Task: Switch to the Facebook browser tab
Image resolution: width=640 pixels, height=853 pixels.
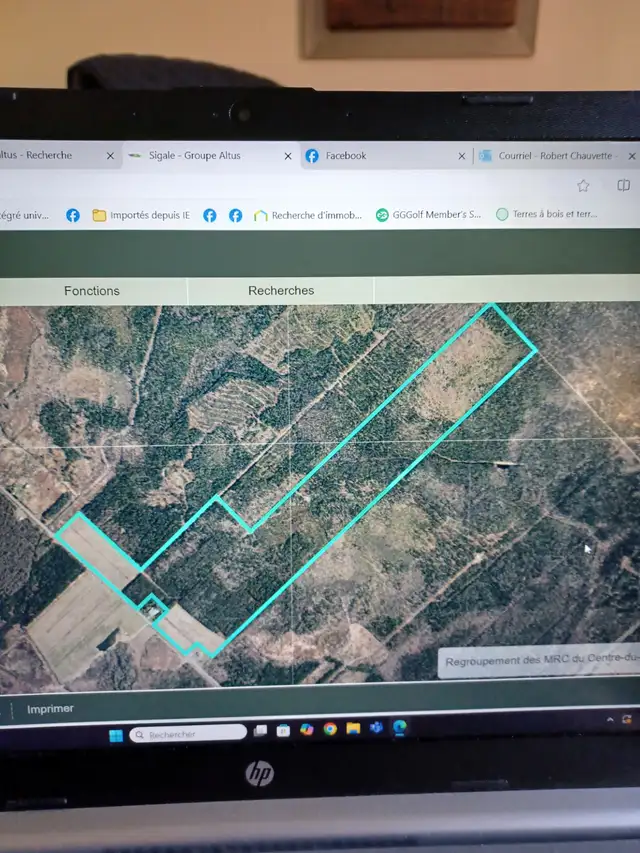Action: pyautogui.click(x=386, y=156)
